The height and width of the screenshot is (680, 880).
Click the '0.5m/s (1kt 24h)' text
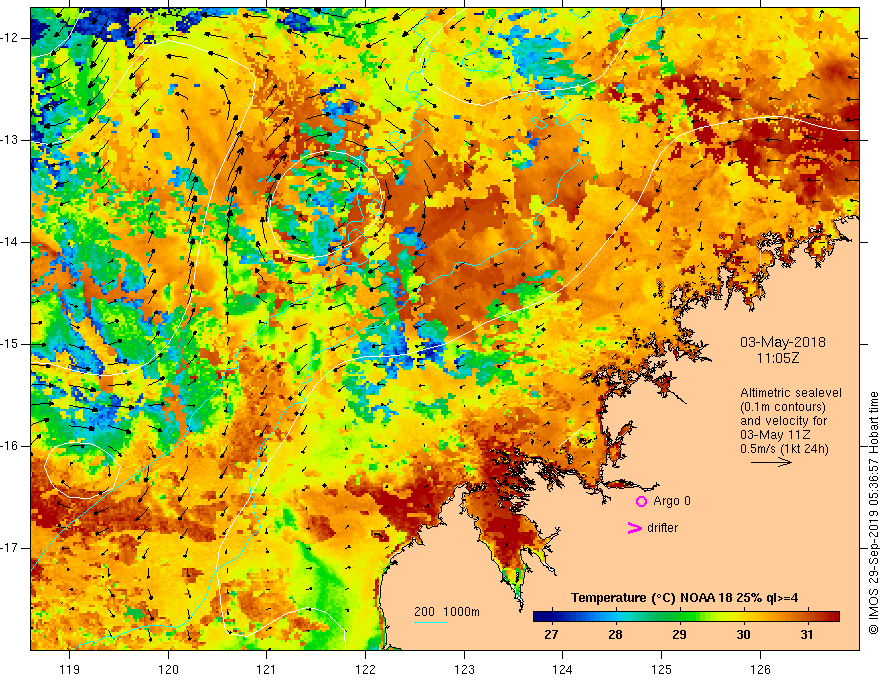point(784,449)
